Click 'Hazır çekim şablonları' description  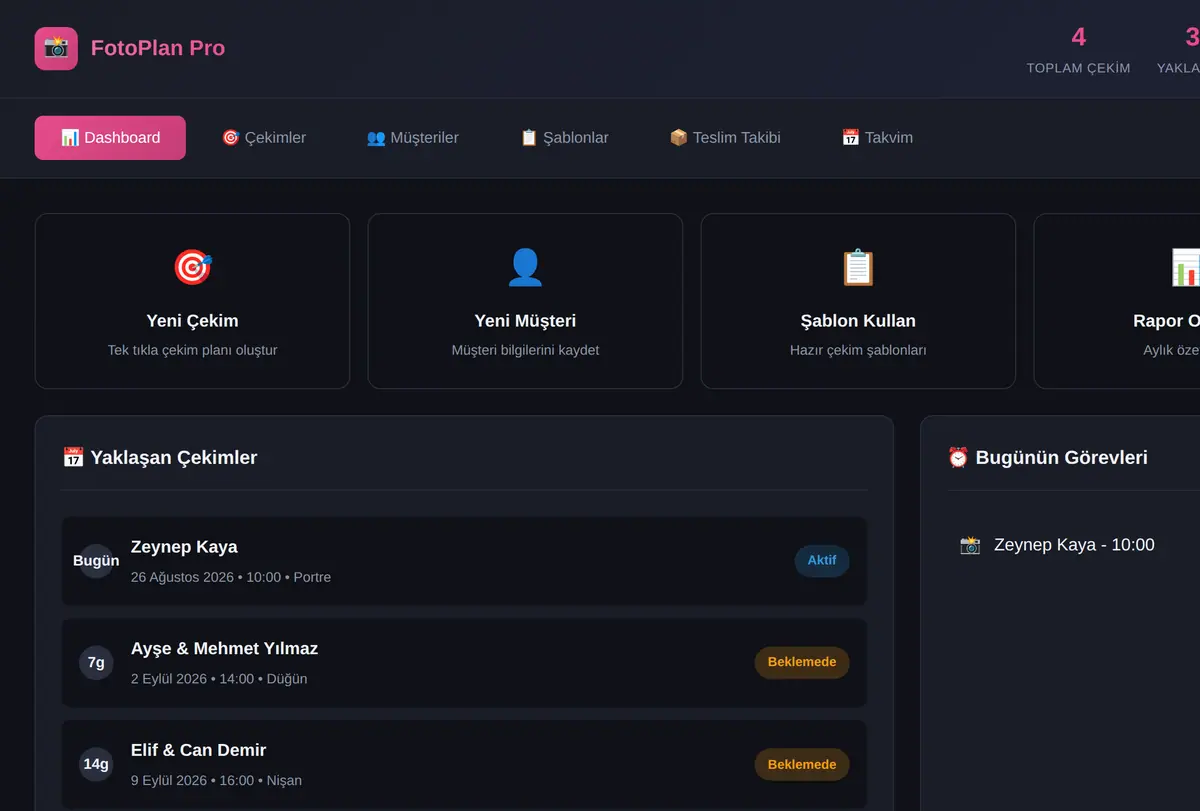[858, 350]
